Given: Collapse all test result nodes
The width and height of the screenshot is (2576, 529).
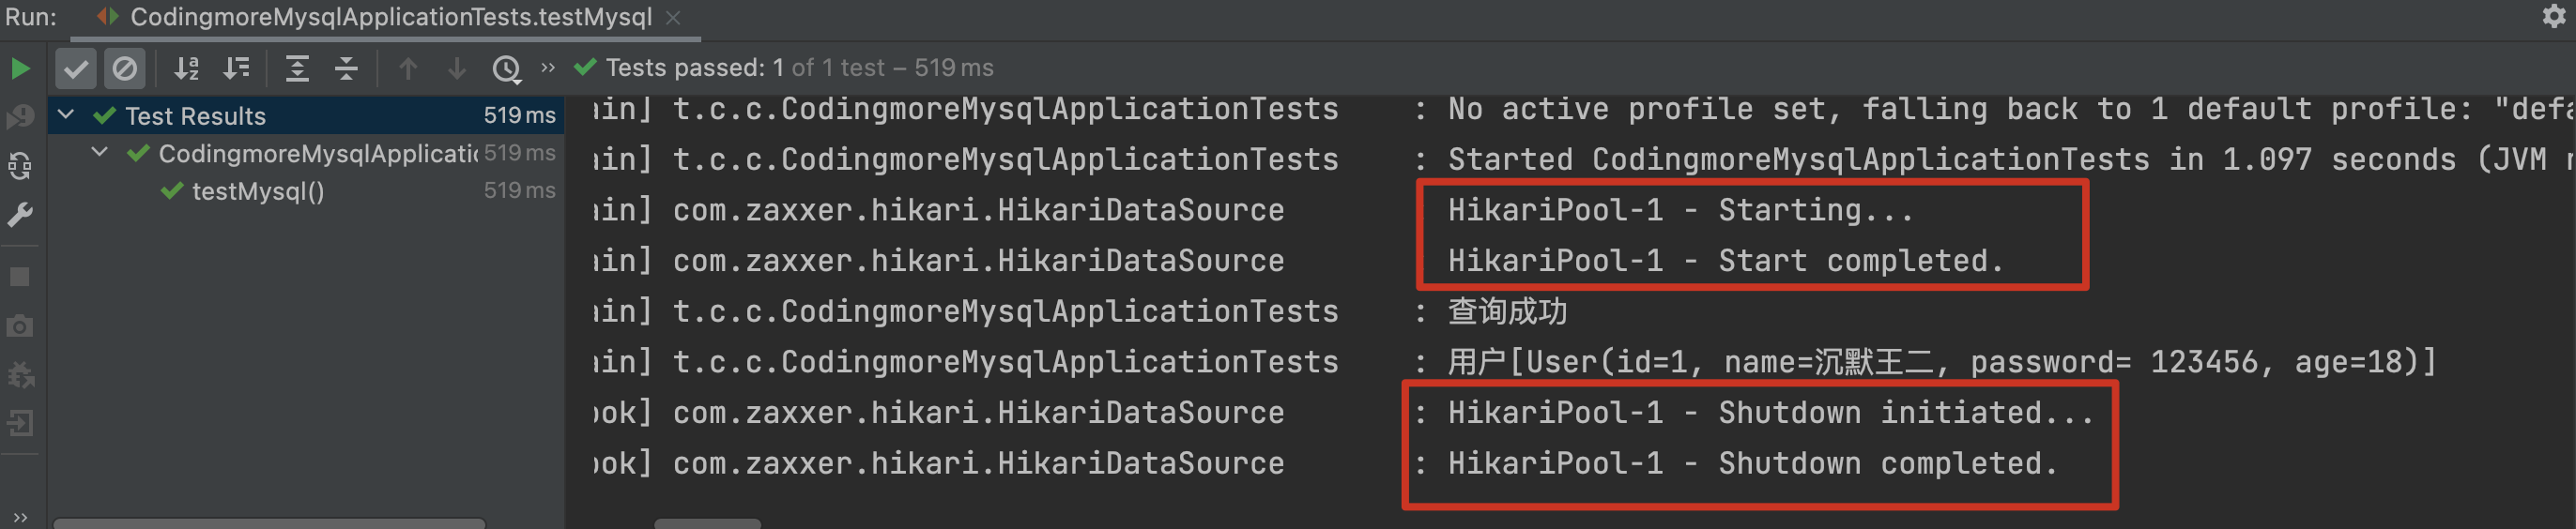Looking at the screenshot, I should pos(346,68).
